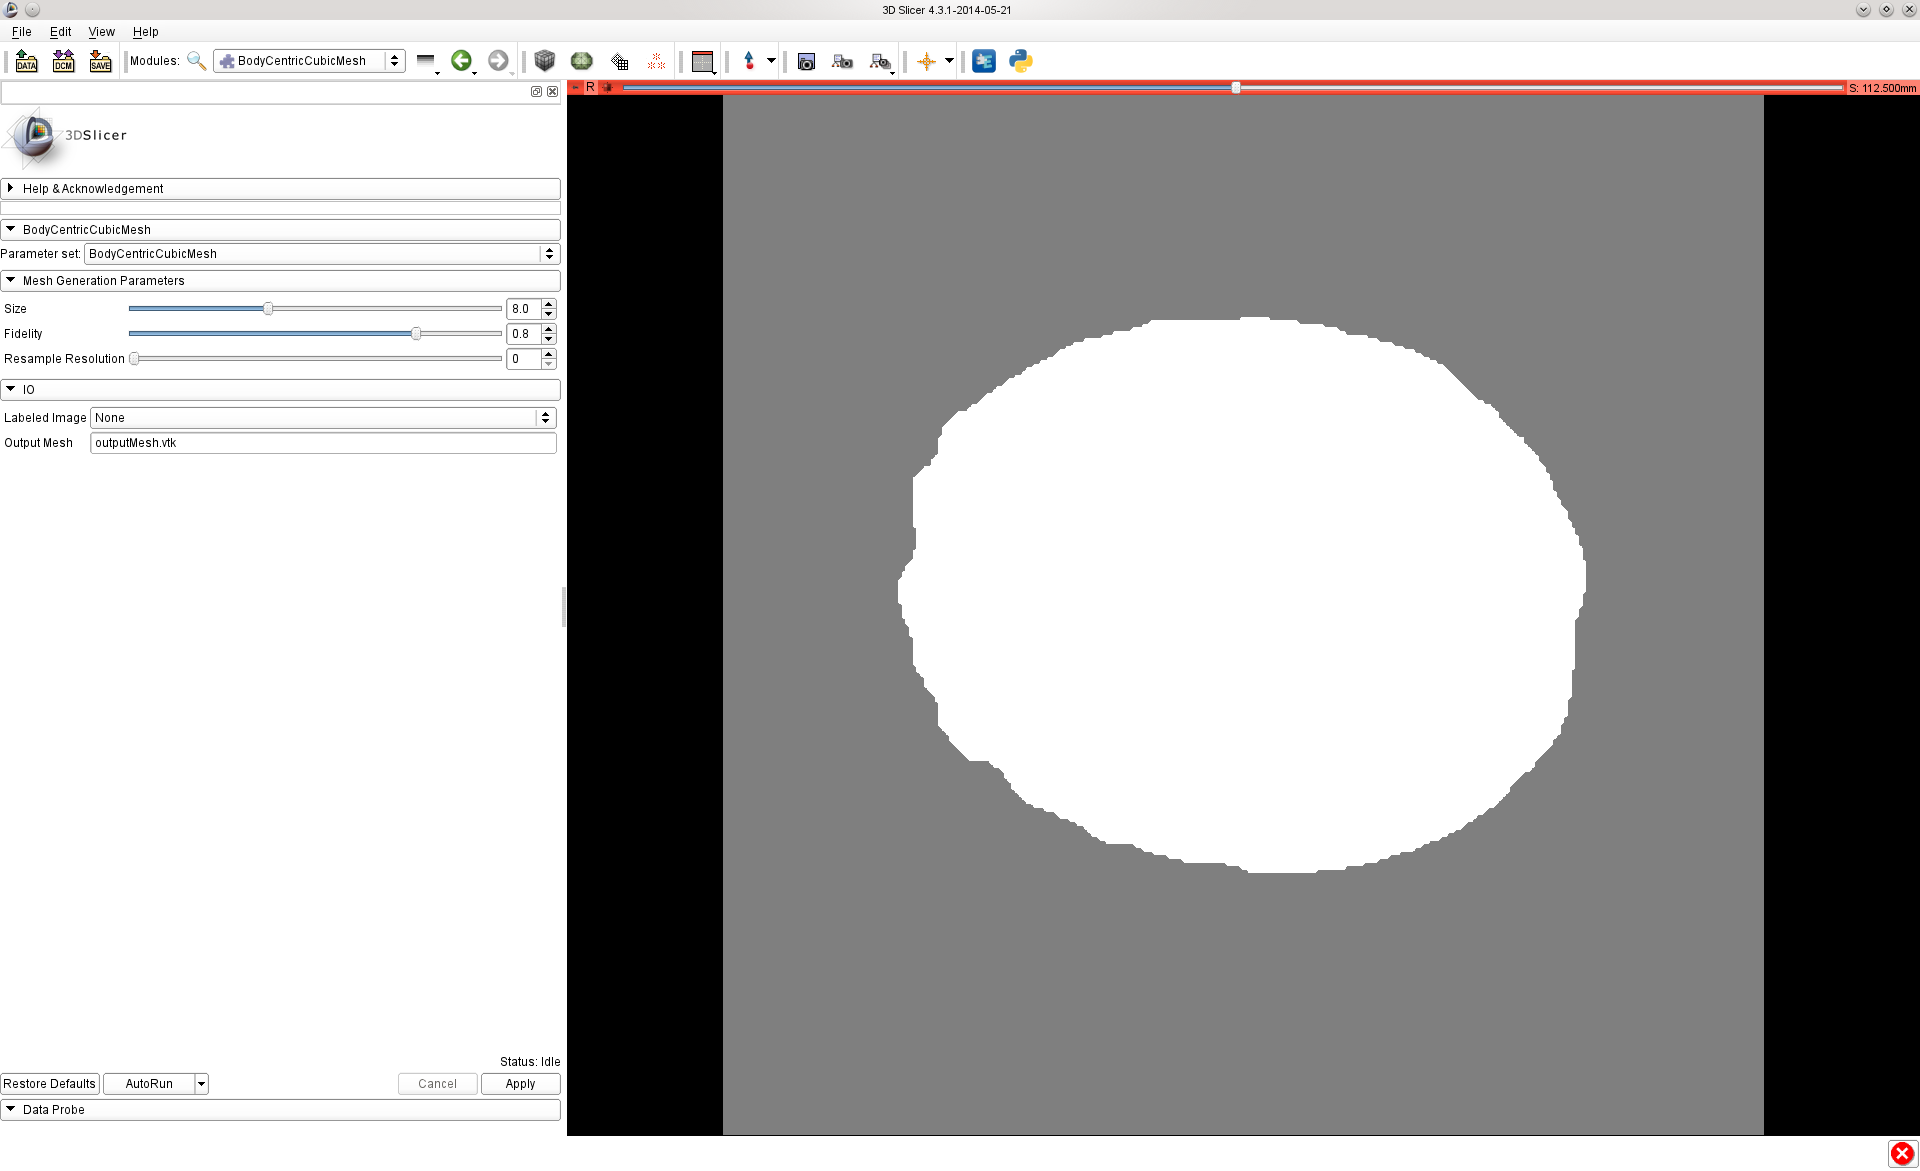Click the Load DATA icon
Viewport: 1920px width, 1171px height.
pos(27,61)
